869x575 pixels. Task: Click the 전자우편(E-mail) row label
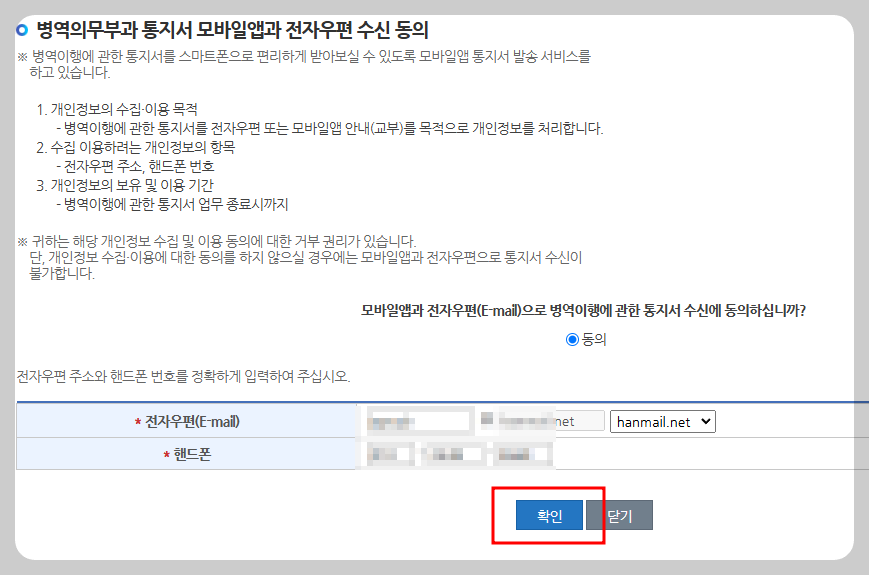click(x=187, y=422)
